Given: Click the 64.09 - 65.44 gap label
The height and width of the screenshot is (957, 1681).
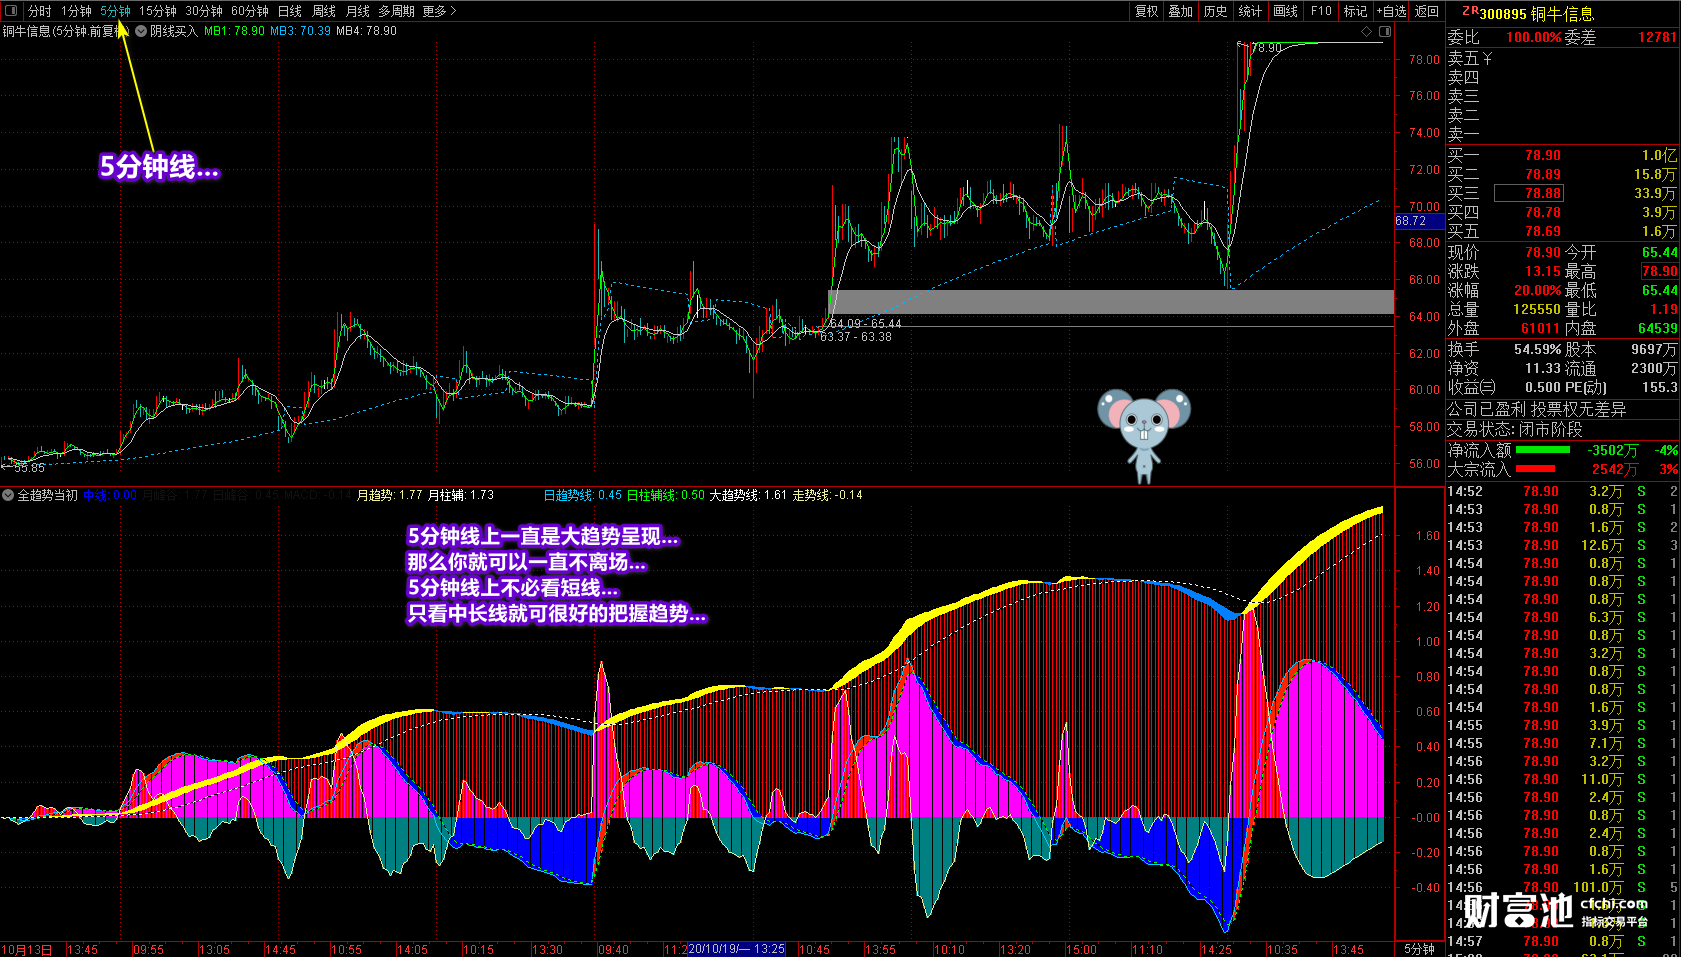Looking at the screenshot, I should pos(865,323).
